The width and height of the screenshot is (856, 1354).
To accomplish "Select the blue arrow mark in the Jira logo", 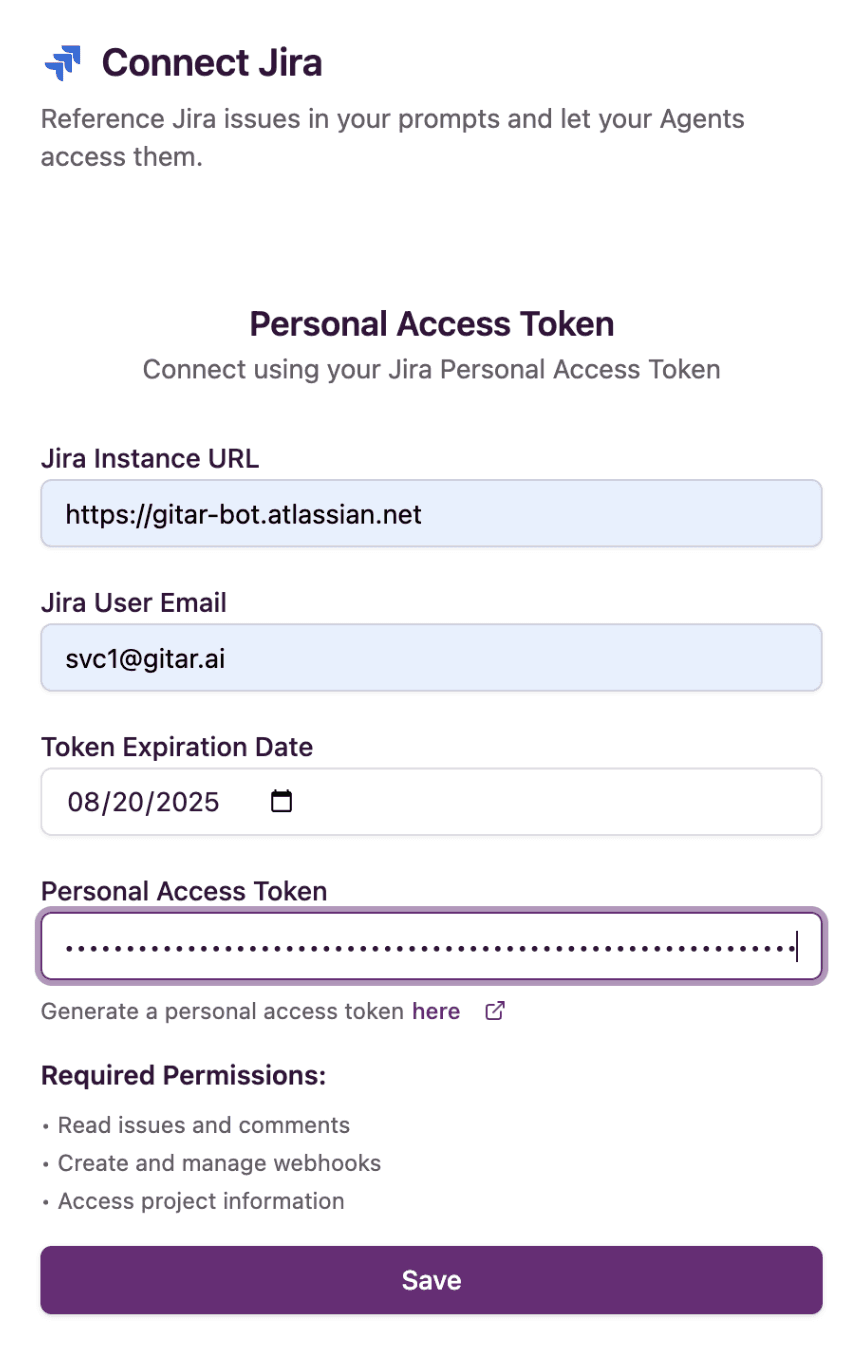I will coord(62,62).
